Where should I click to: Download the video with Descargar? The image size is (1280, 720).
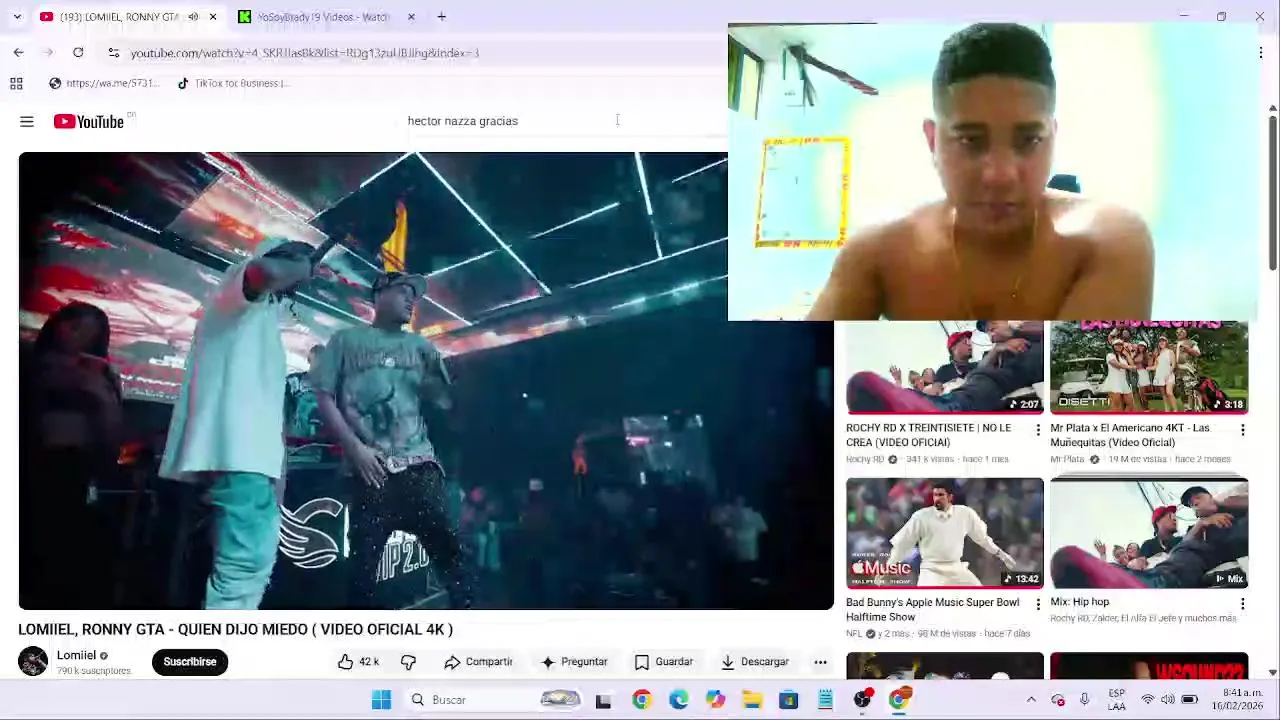coord(755,662)
